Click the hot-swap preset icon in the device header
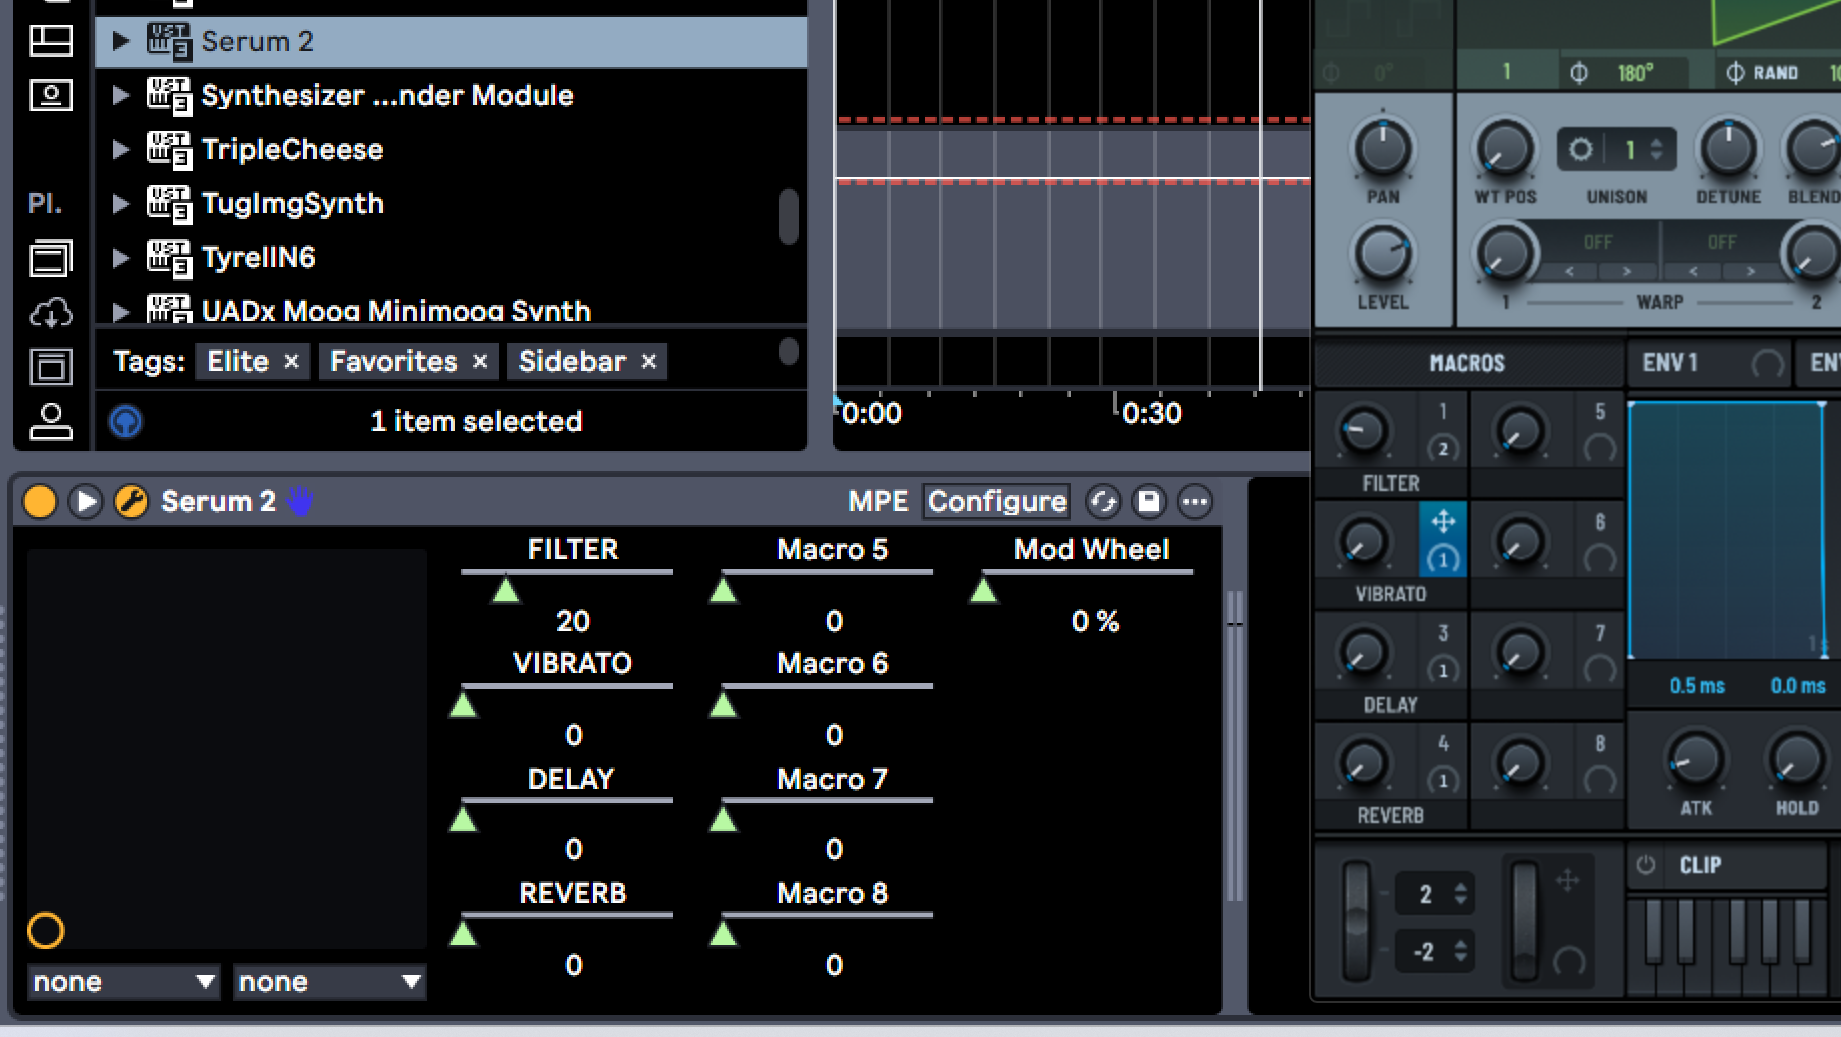Image resolution: width=1841 pixels, height=1037 pixels. 1103,501
